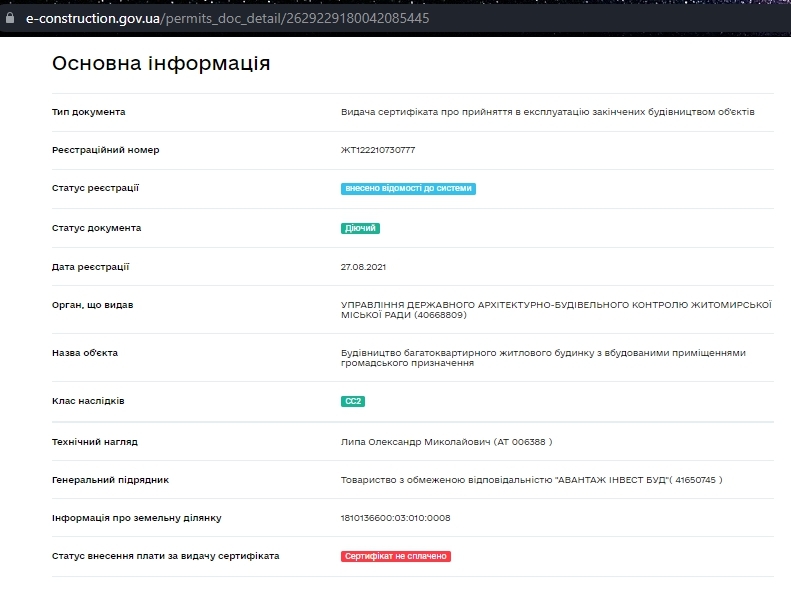Click the green 'Діючий' status badge
791x590 pixels.
(360, 228)
